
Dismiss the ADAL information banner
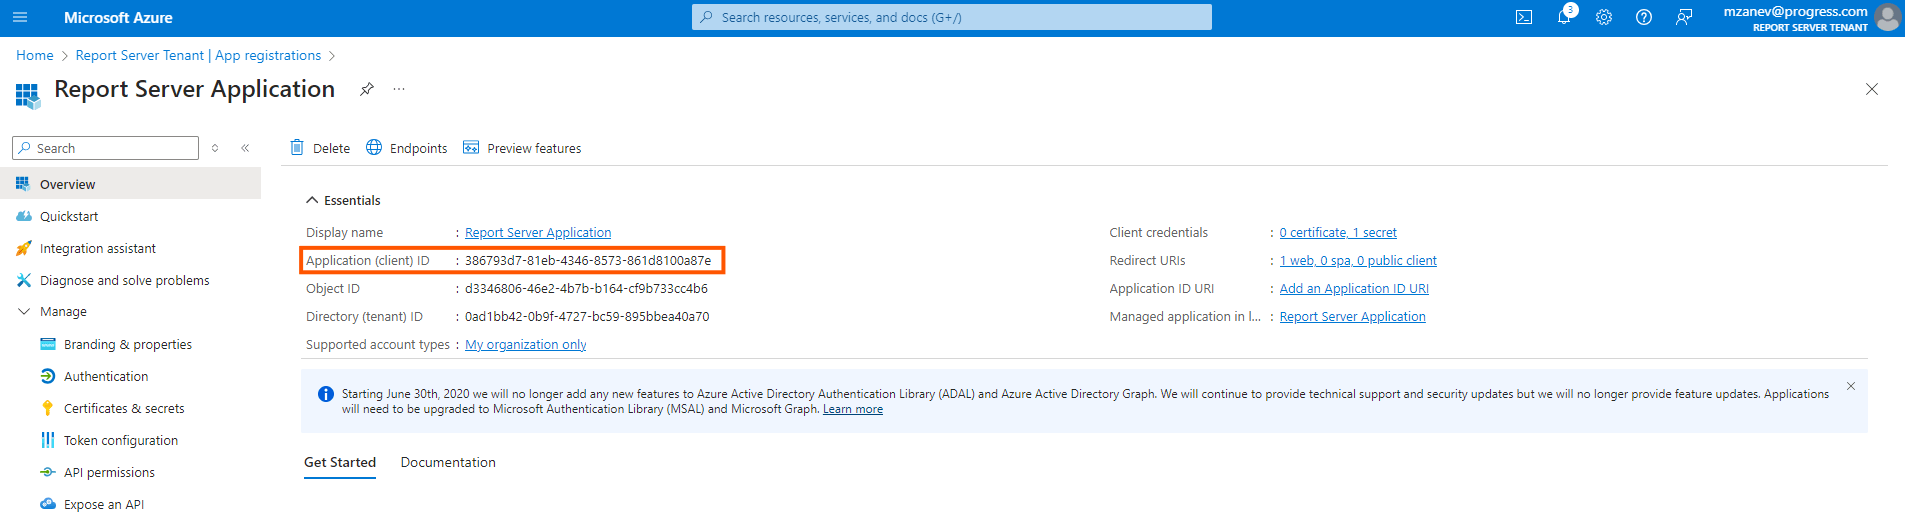pyautogui.click(x=1851, y=386)
